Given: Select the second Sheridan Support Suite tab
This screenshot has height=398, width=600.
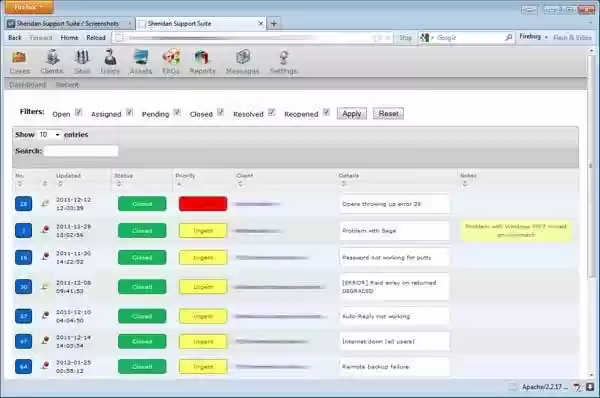Looking at the screenshot, I should tap(201, 24).
